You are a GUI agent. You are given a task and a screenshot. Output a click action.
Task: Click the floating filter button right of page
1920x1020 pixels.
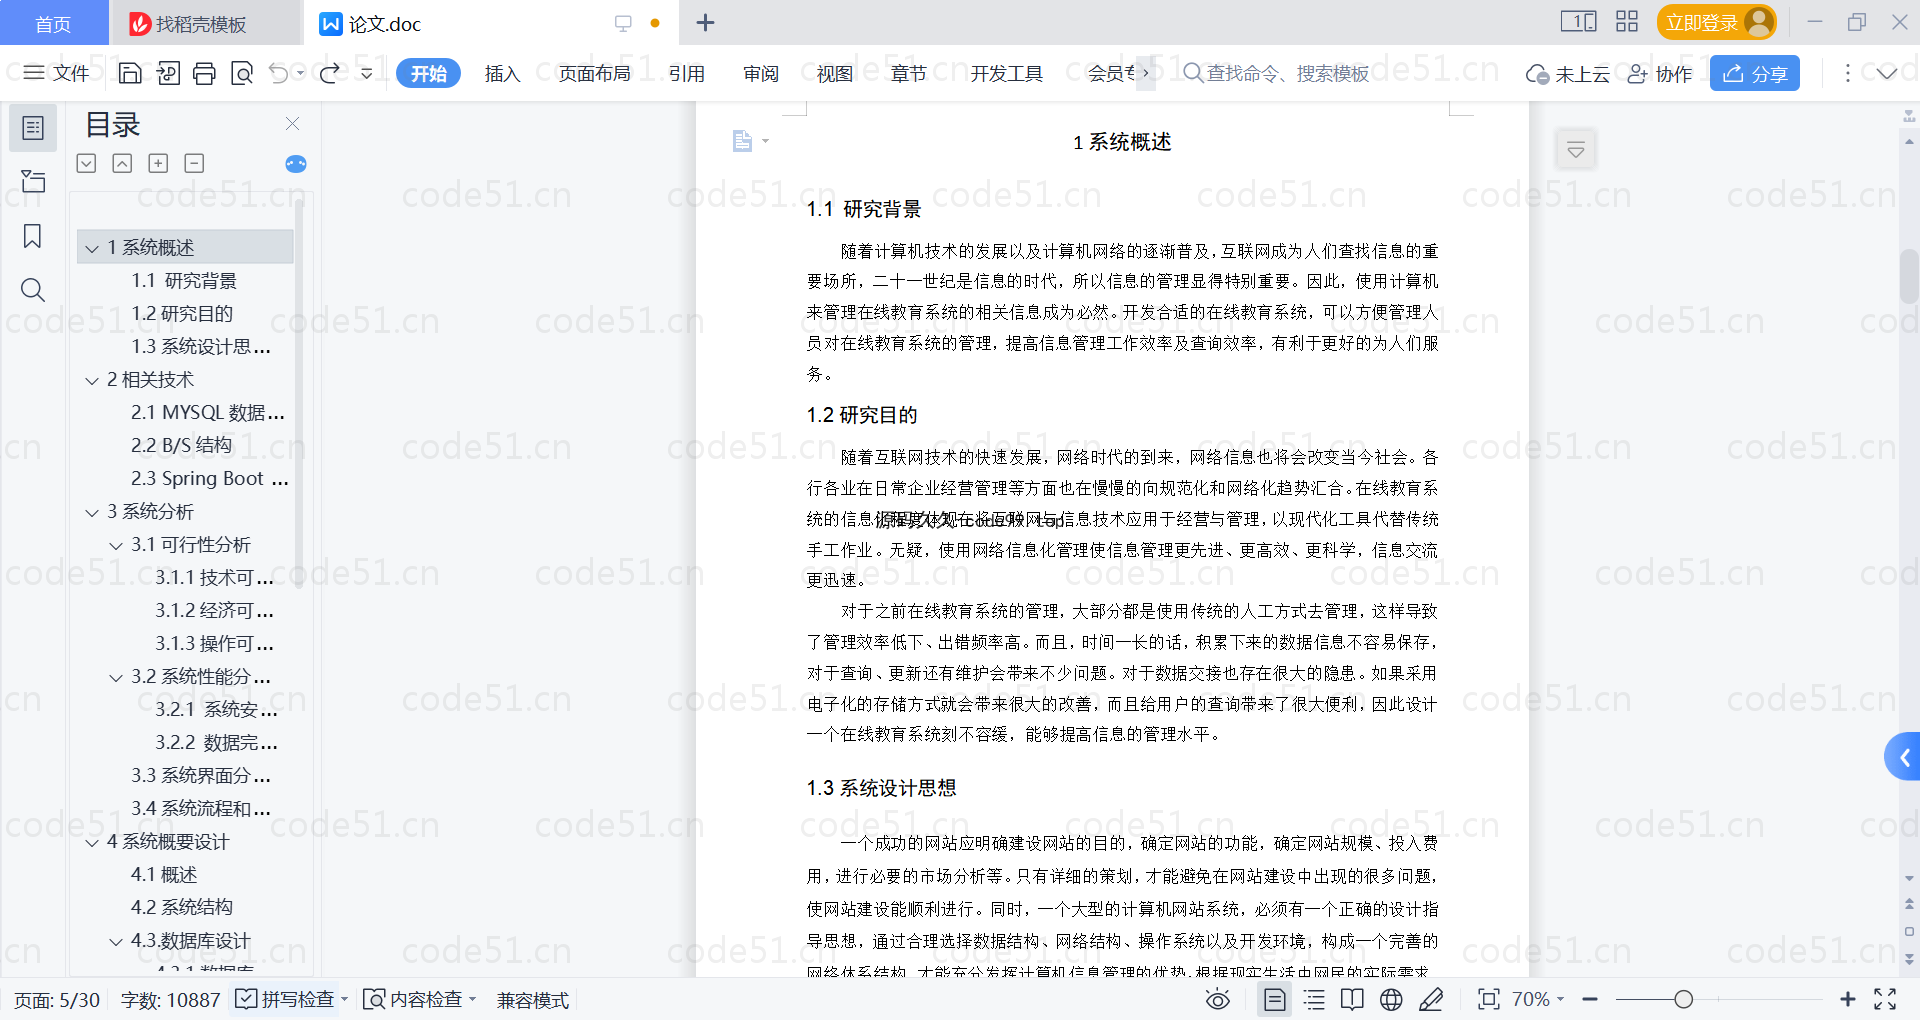coord(1576,150)
